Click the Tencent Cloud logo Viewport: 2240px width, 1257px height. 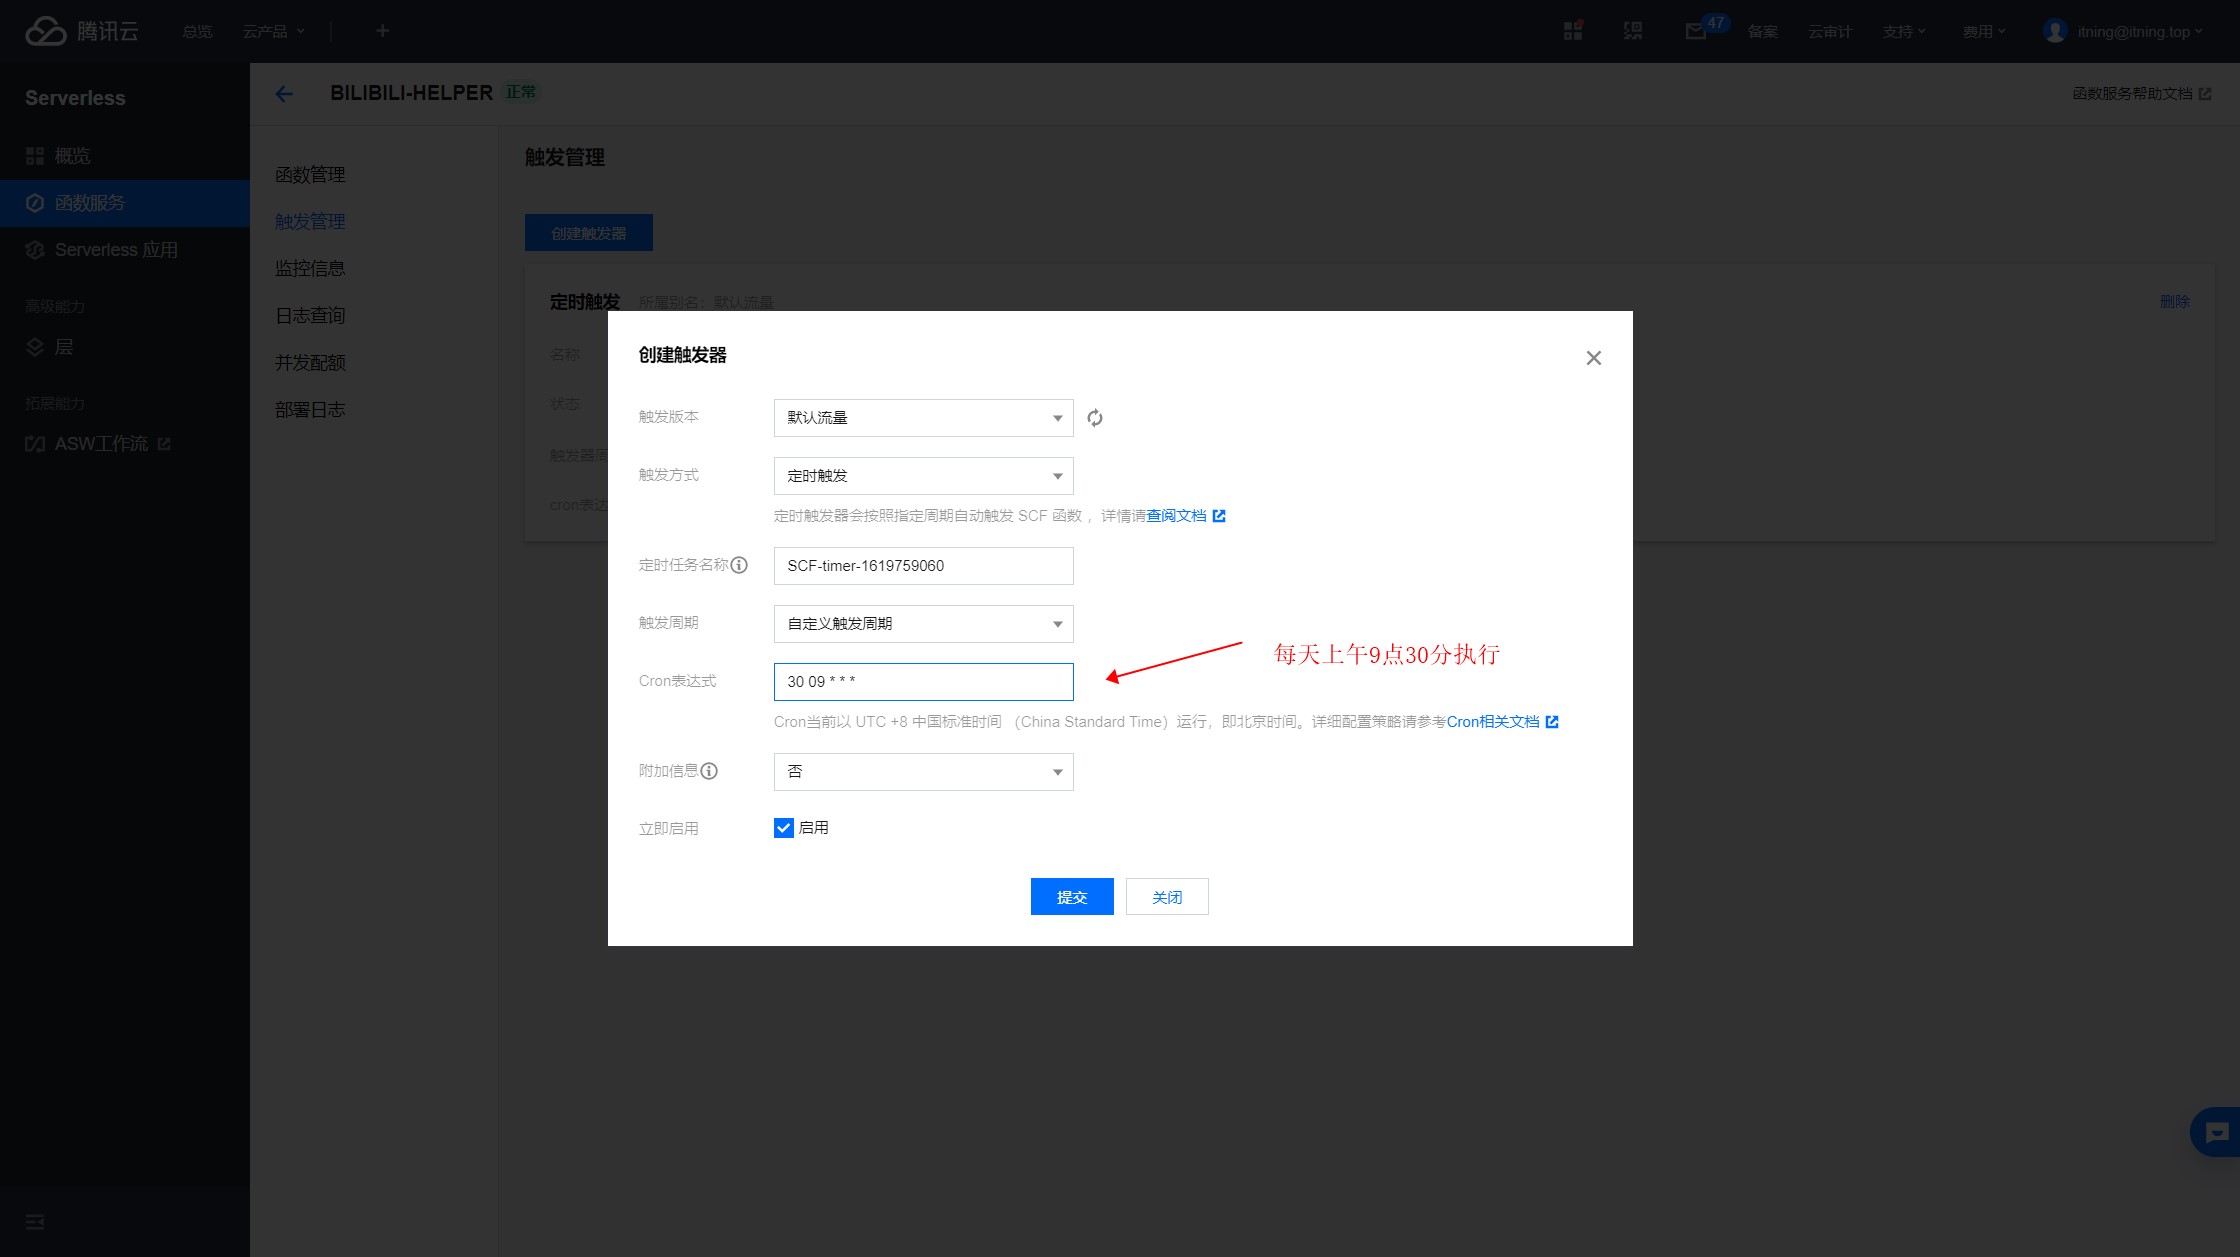pos(82,31)
